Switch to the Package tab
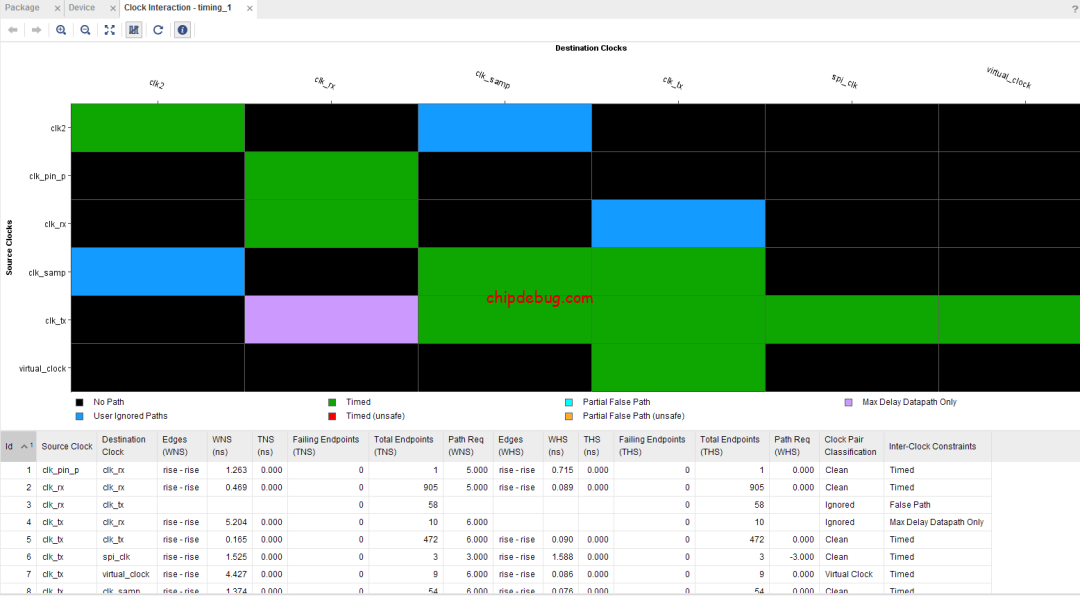The width and height of the screenshot is (1080, 598). (x=22, y=8)
